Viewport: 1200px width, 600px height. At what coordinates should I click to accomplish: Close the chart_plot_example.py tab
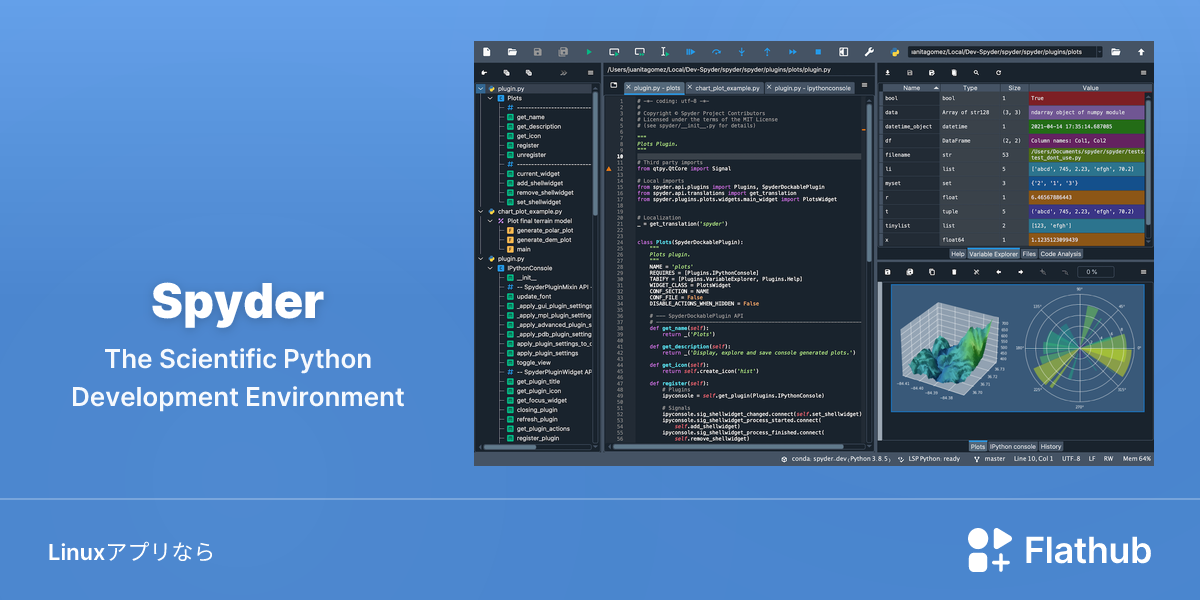(689, 88)
